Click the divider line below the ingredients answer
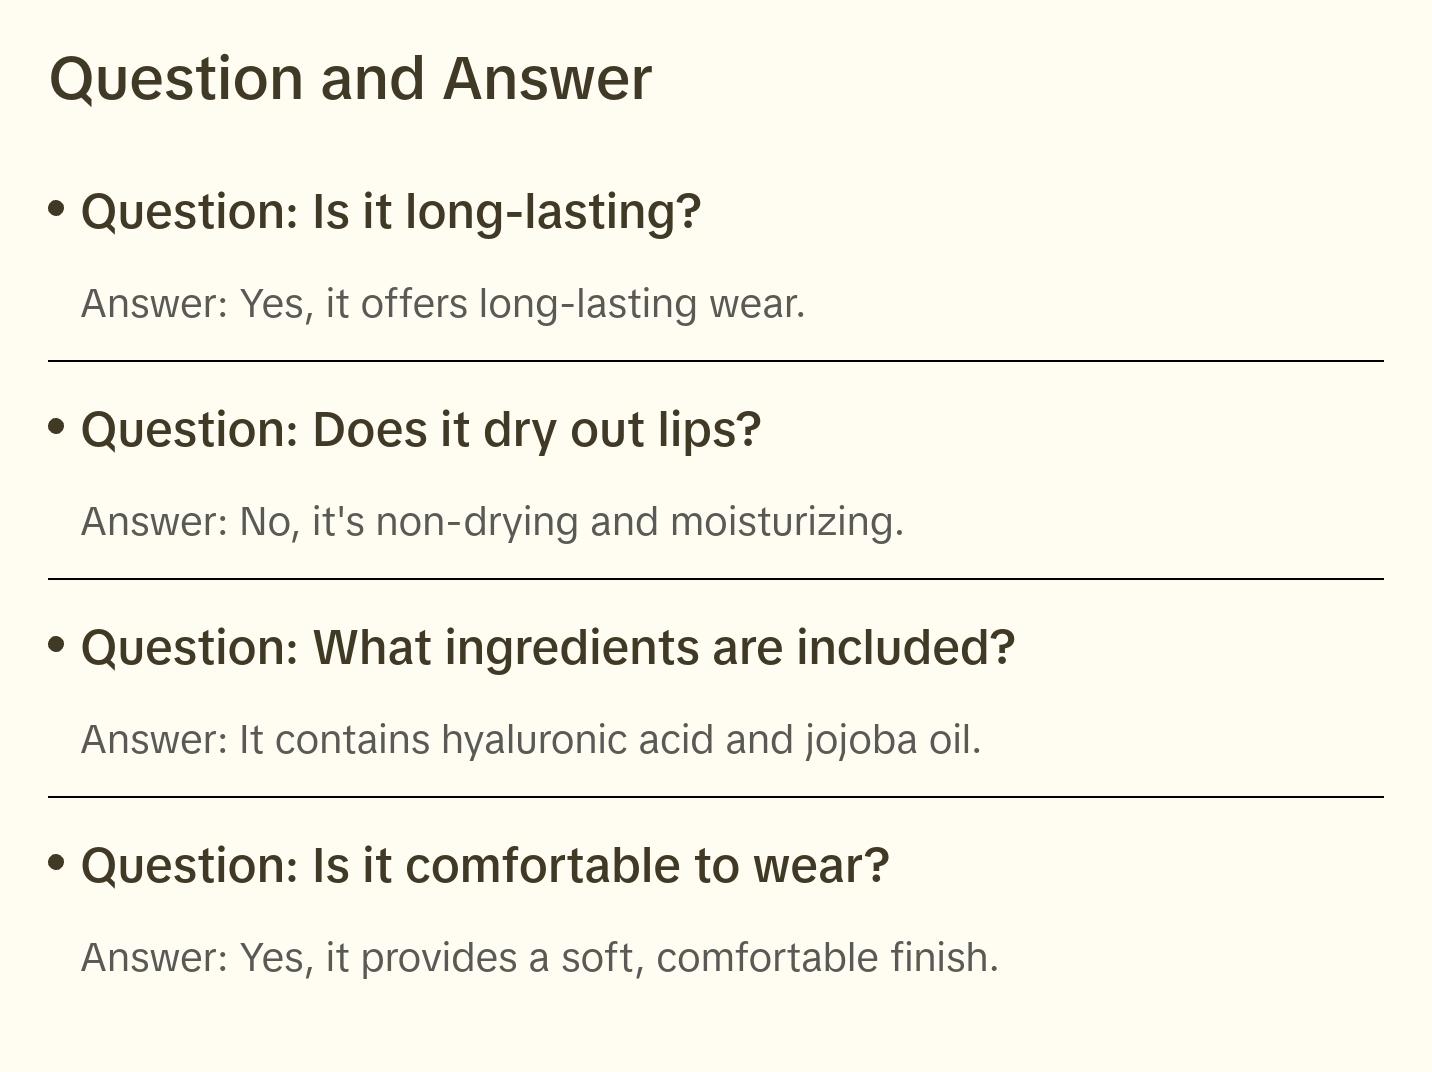This screenshot has width=1432, height=1072. (x=716, y=797)
